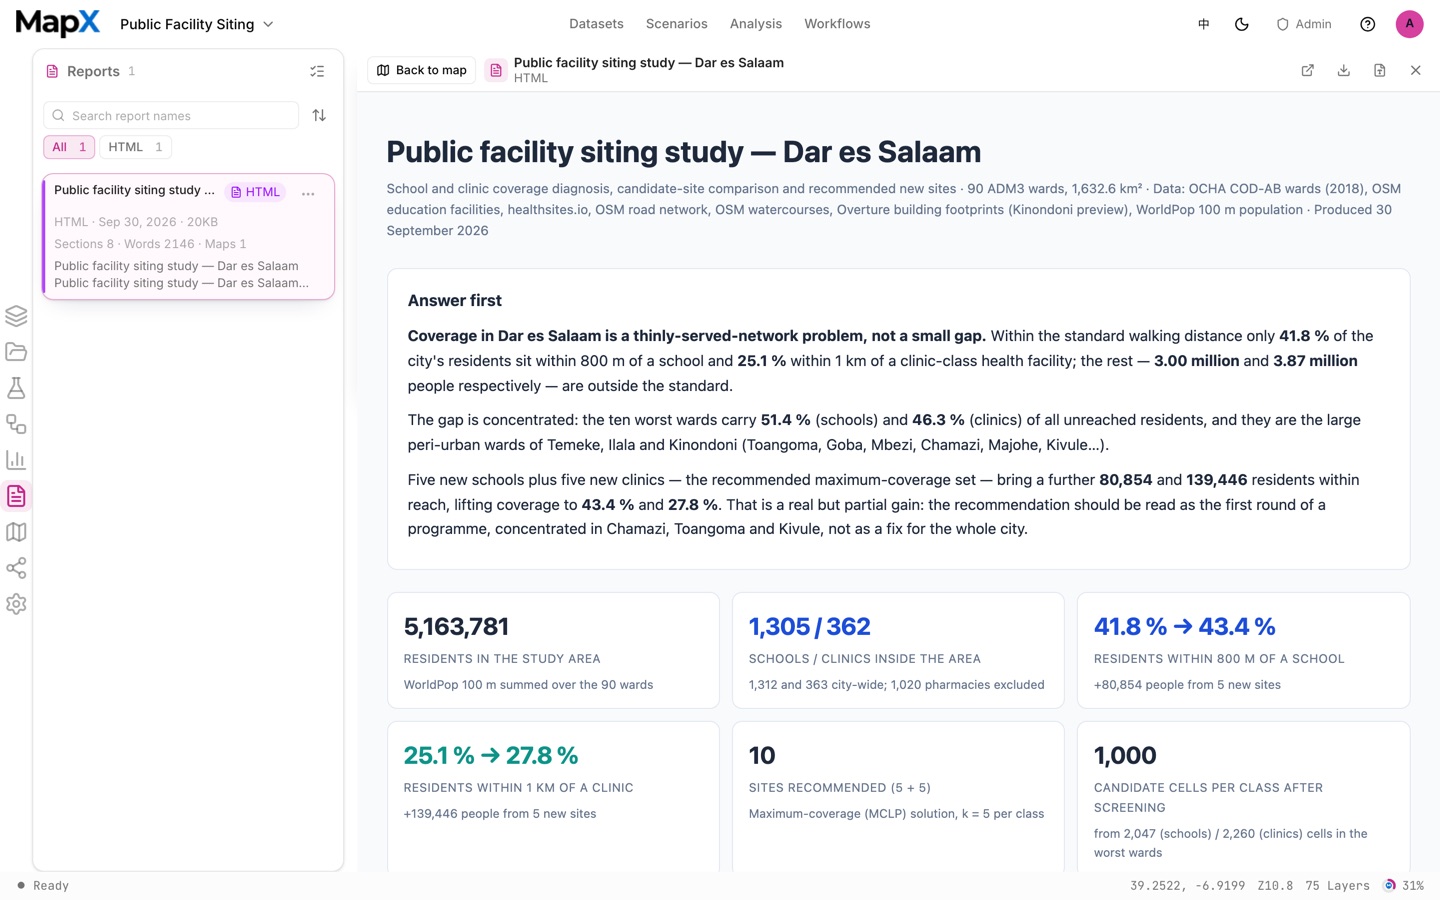
Task: Open the Workflows menu
Action: click(837, 24)
